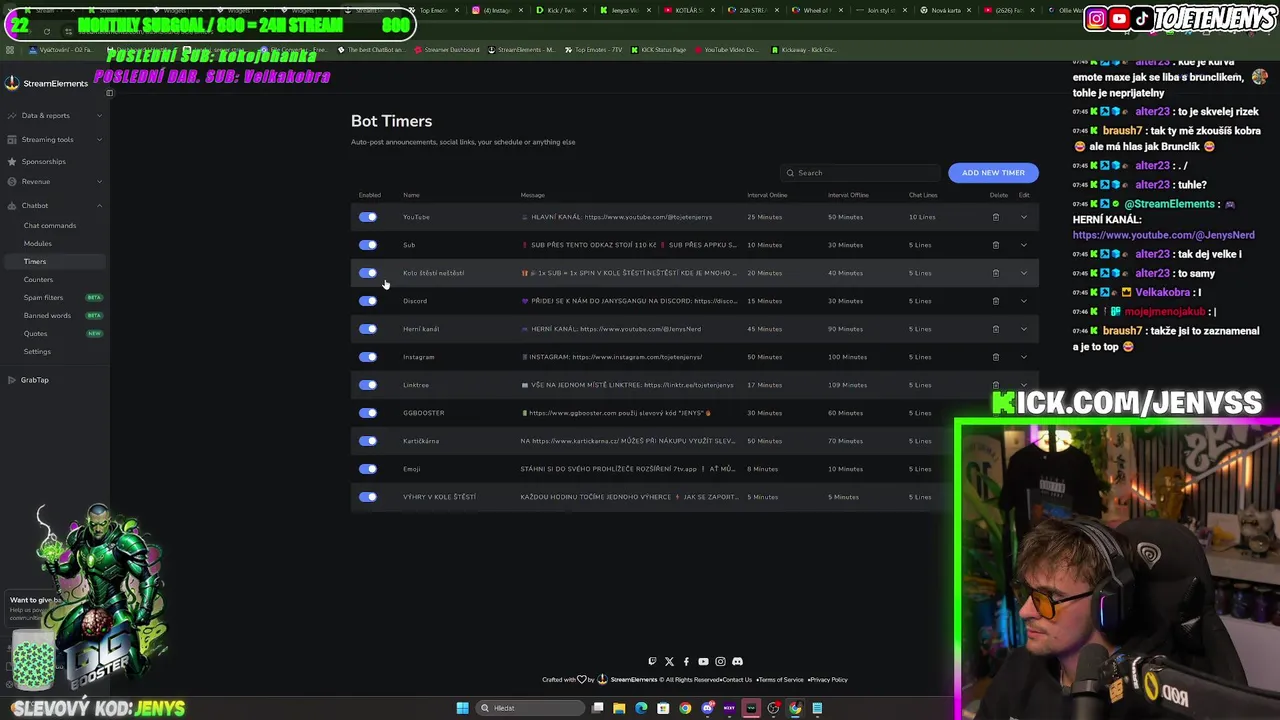Image resolution: width=1280 pixels, height=720 pixels.
Task: Click the timers Search field
Action: (x=861, y=173)
